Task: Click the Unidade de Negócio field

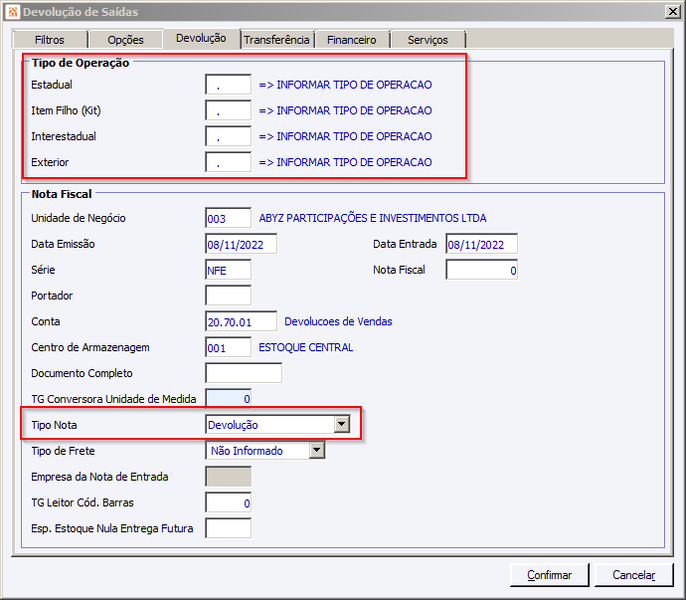Action: click(x=228, y=218)
